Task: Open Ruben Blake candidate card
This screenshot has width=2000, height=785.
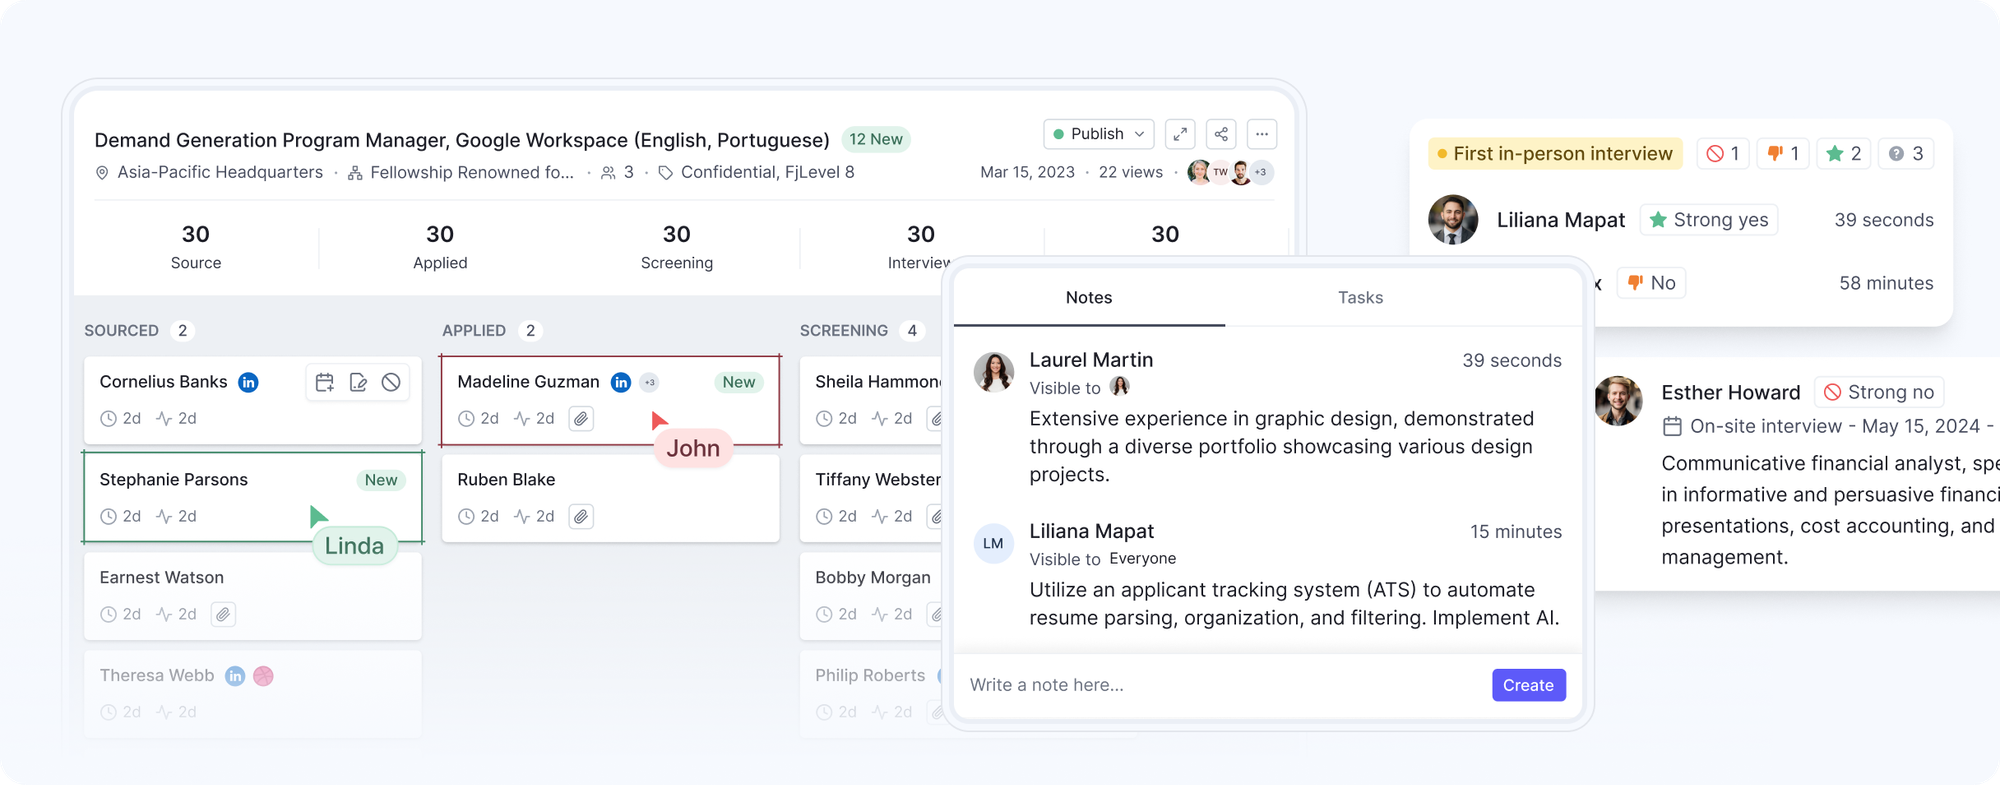Action: pyautogui.click(x=610, y=498)
